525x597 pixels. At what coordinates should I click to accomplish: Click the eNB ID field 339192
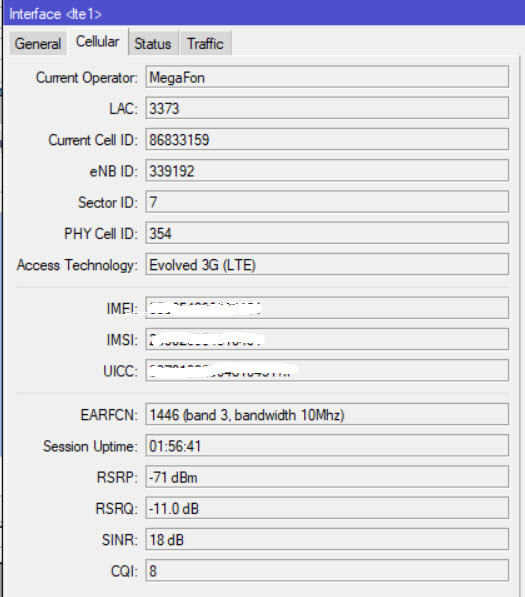pyautogui.click(x=327, y=171)
